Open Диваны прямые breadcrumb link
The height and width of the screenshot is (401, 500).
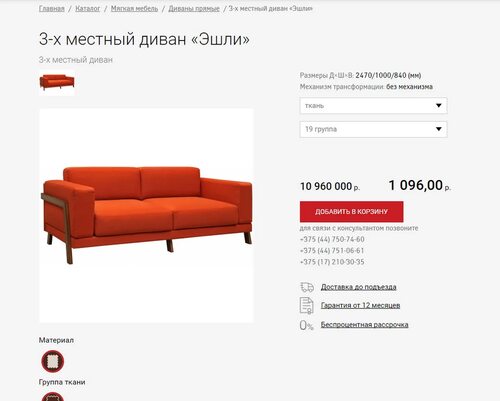click(194, 9)
